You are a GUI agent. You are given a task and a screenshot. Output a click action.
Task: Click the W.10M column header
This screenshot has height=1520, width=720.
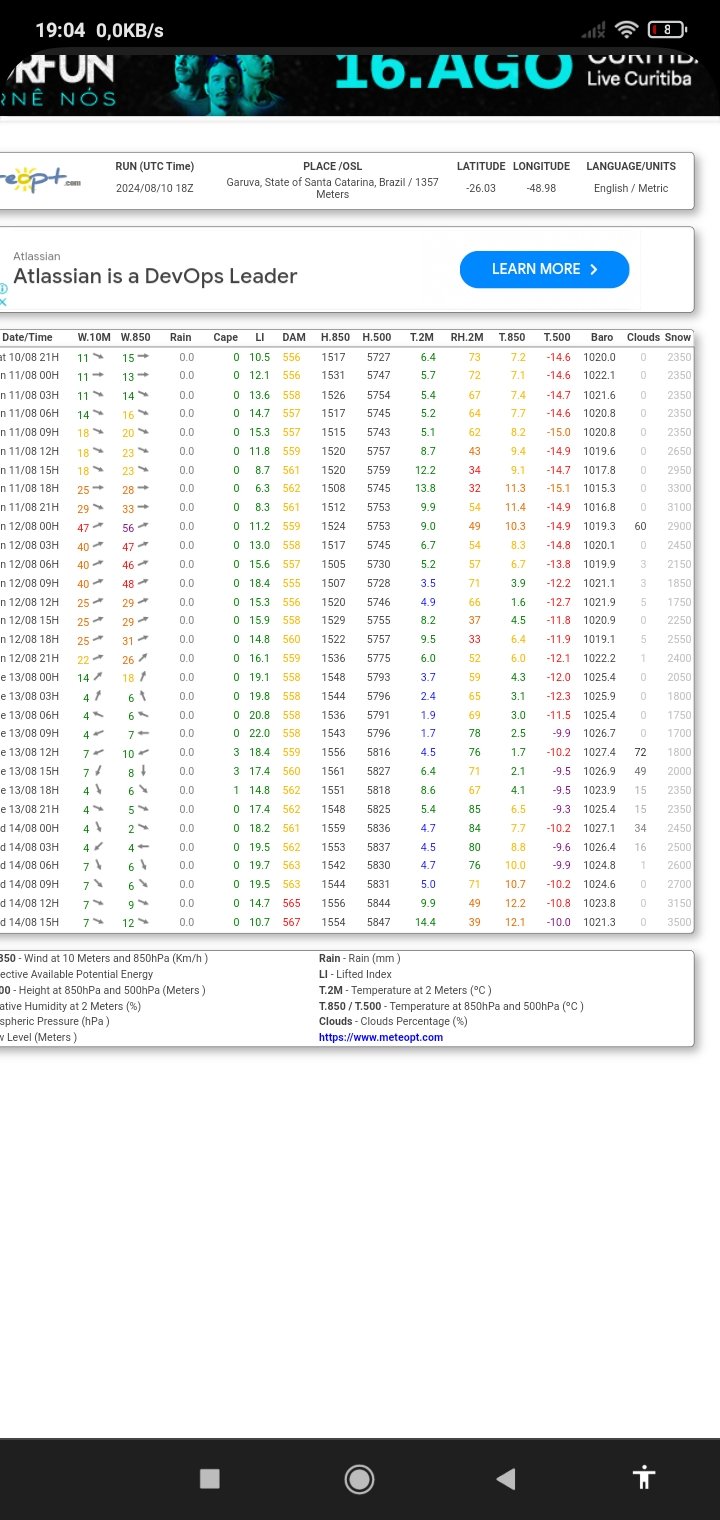point(94,338)
